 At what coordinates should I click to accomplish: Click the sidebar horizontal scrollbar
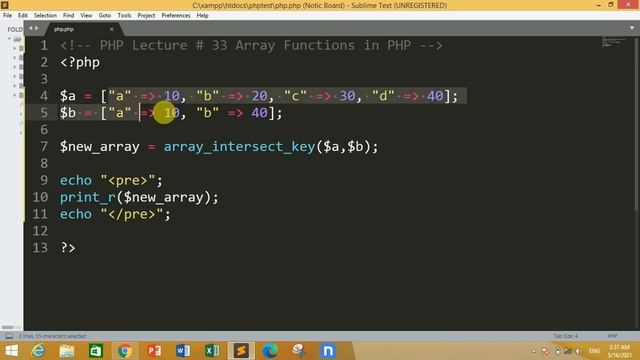(x=7, y=327)
